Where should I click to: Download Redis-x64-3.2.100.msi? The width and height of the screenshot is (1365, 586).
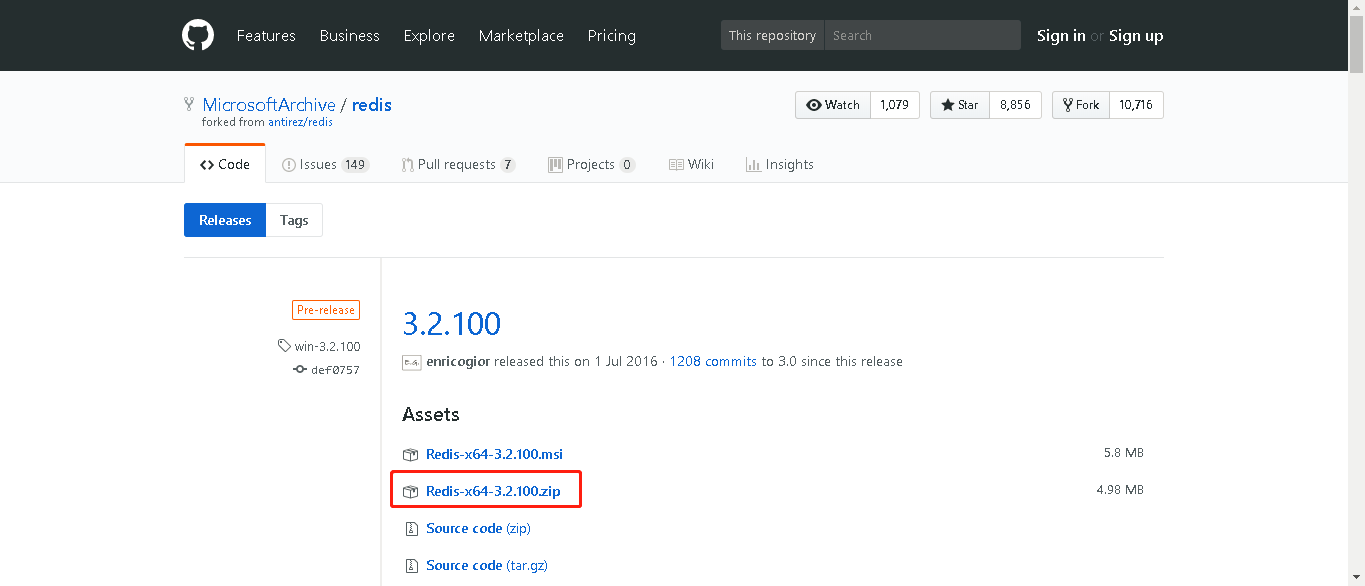click(494, 455)
